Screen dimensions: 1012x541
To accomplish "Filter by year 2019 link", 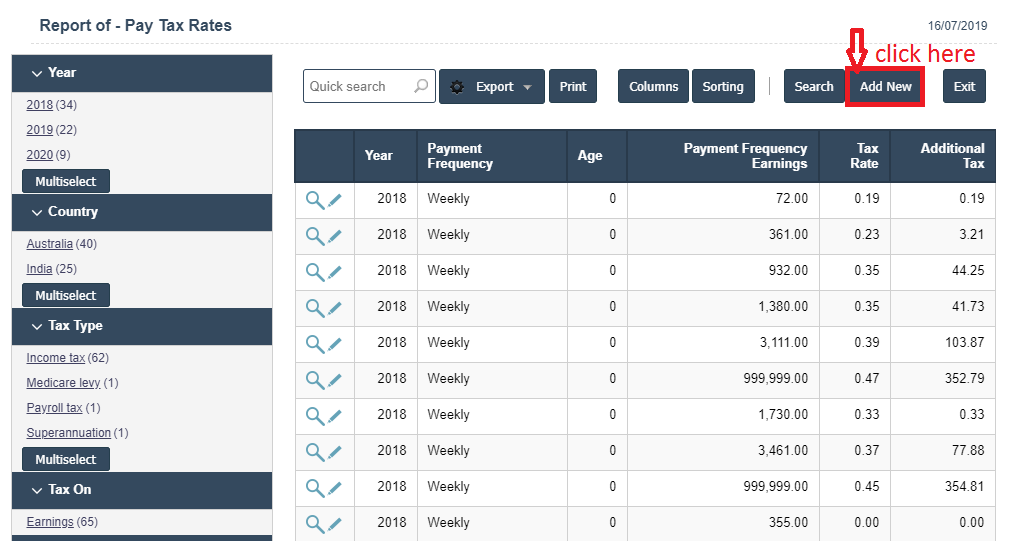I will (x=39, y=130).
